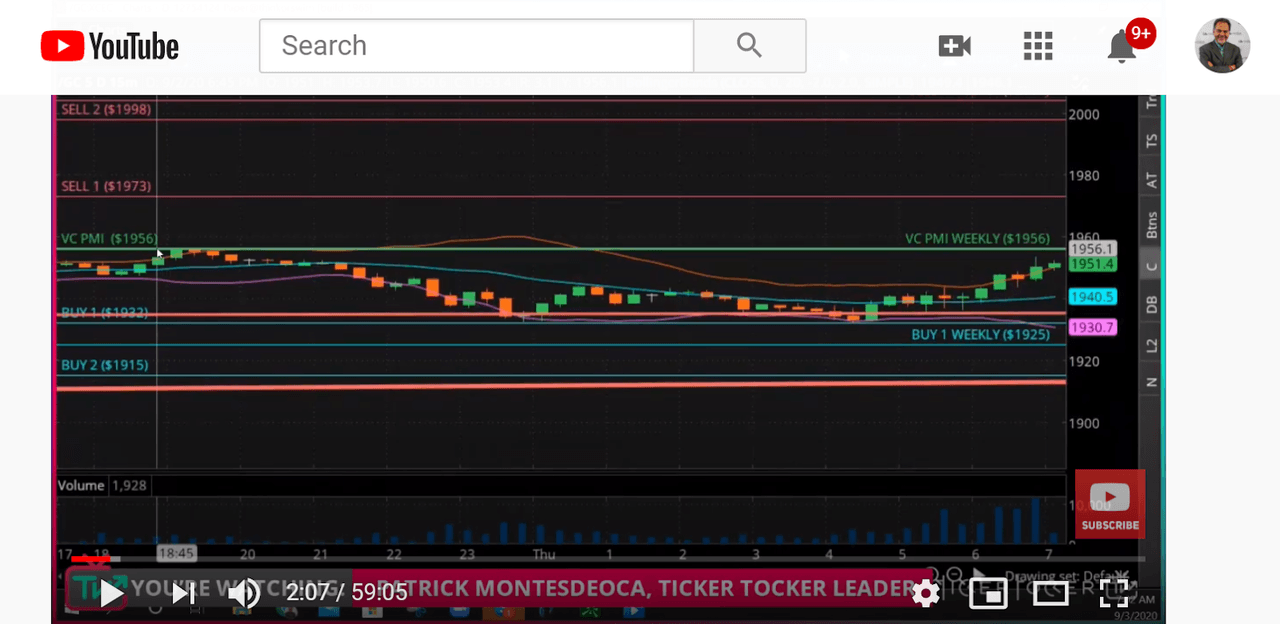Click the VC PMI ($1956) label

click(x=109, y=239)
